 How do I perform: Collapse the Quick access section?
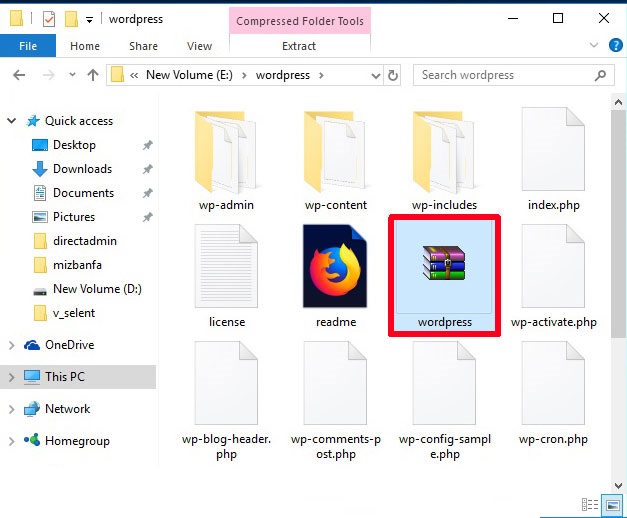pos(12,121)
